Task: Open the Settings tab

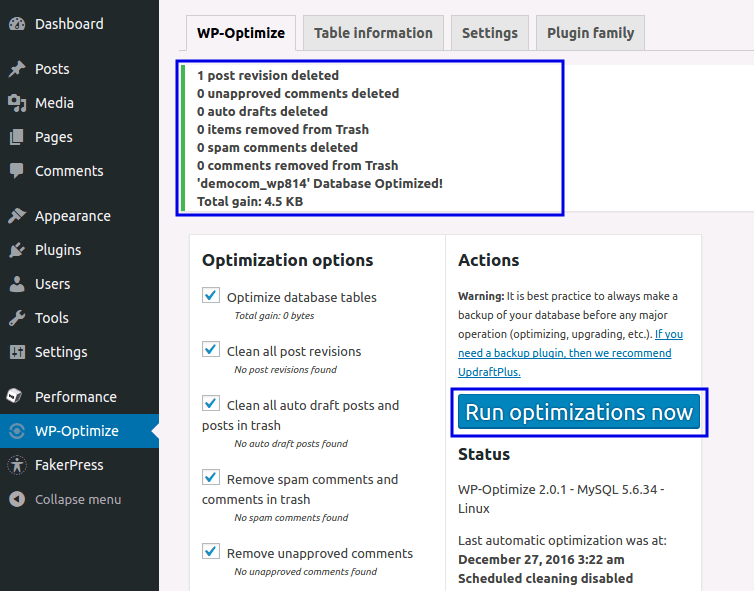Action: coord(490,33)
